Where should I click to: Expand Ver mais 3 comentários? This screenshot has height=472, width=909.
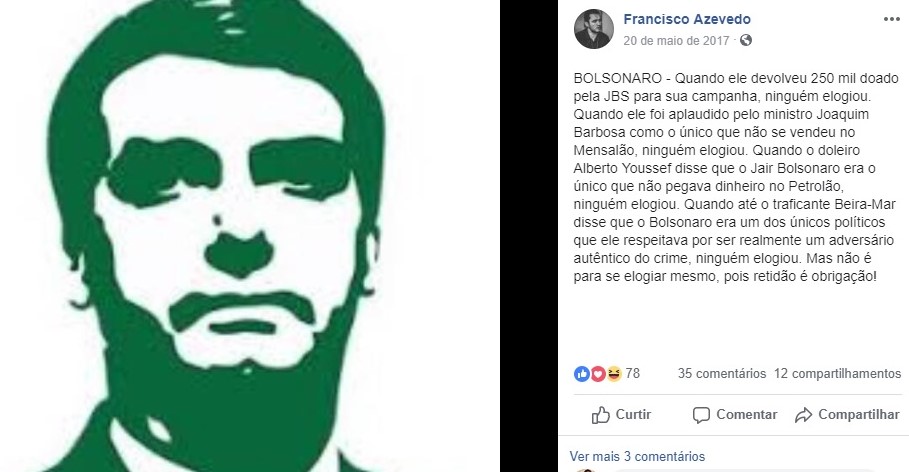[x=637, y=456]
